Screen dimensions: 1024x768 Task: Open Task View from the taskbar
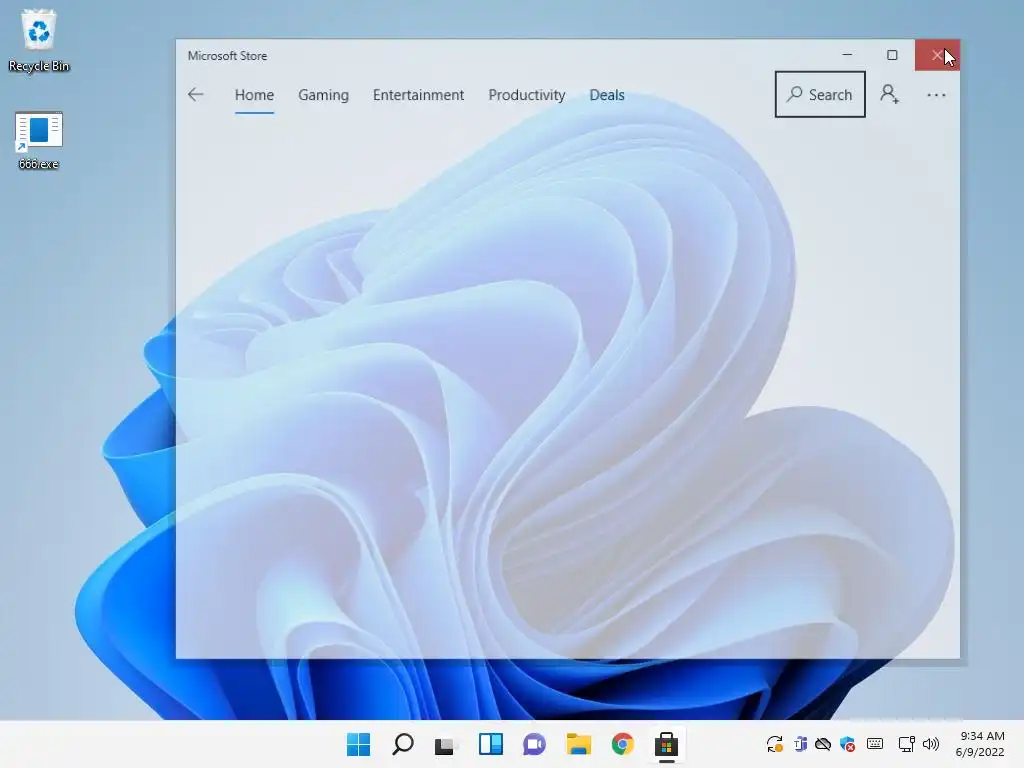[445, 744]
